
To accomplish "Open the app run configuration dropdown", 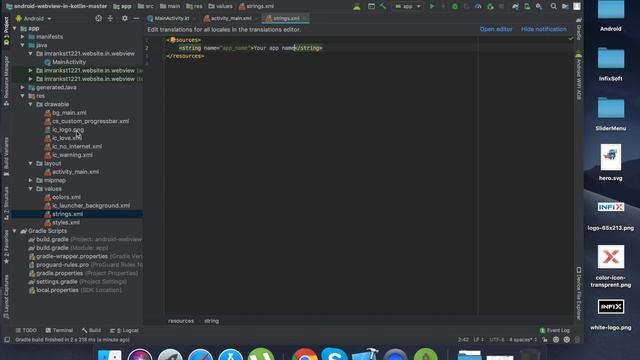I will click(x=407, y=6).
